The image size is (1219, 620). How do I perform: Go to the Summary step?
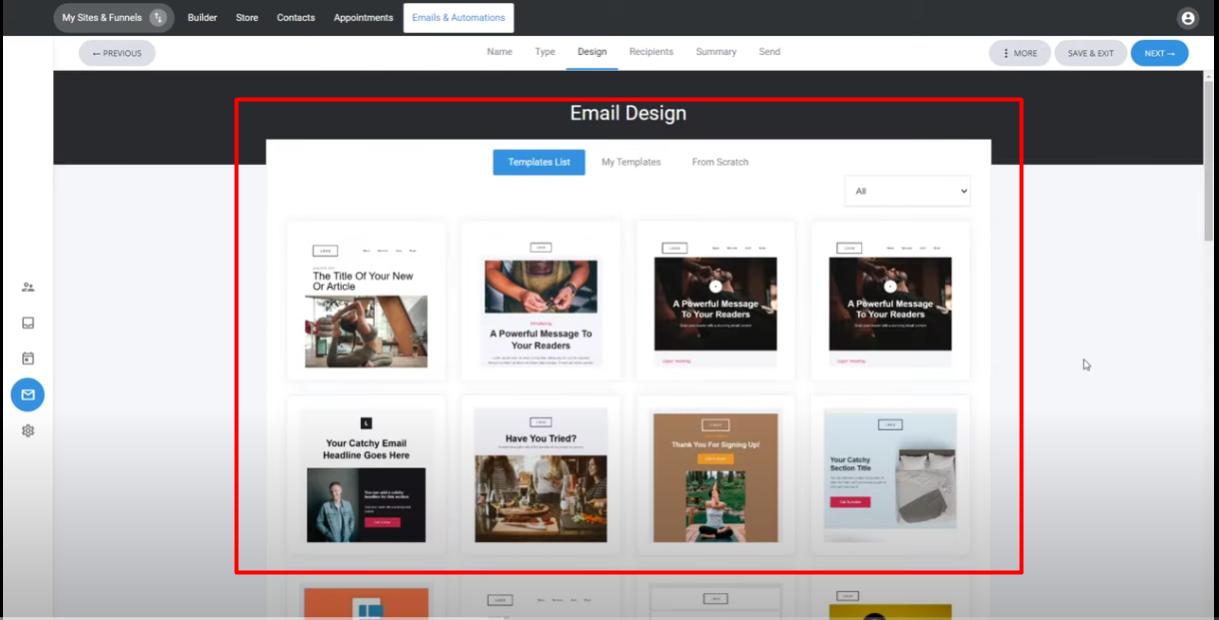716,52
